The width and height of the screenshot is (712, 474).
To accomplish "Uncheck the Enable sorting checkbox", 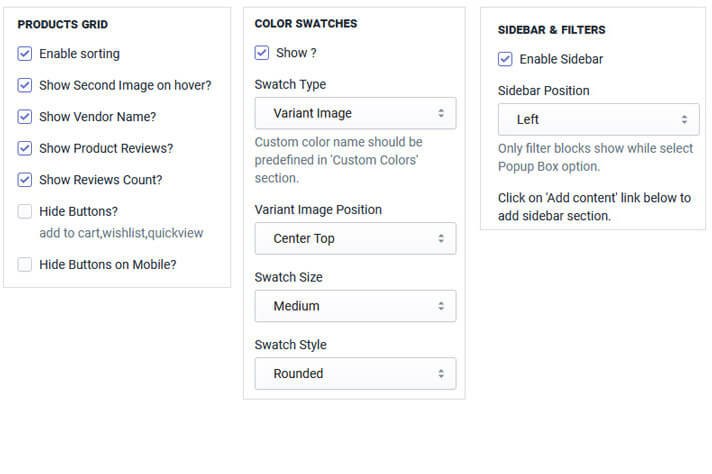I will click(x=25, y=54).
